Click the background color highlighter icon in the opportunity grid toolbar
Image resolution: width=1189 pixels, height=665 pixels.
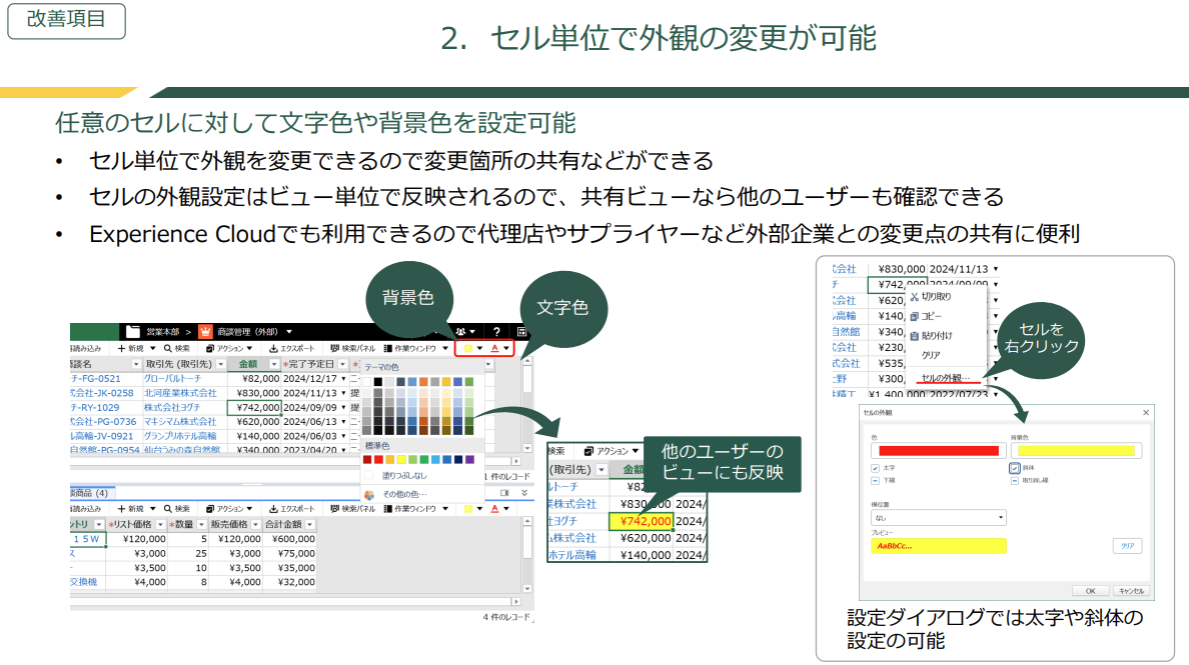(x=469, y=348)
